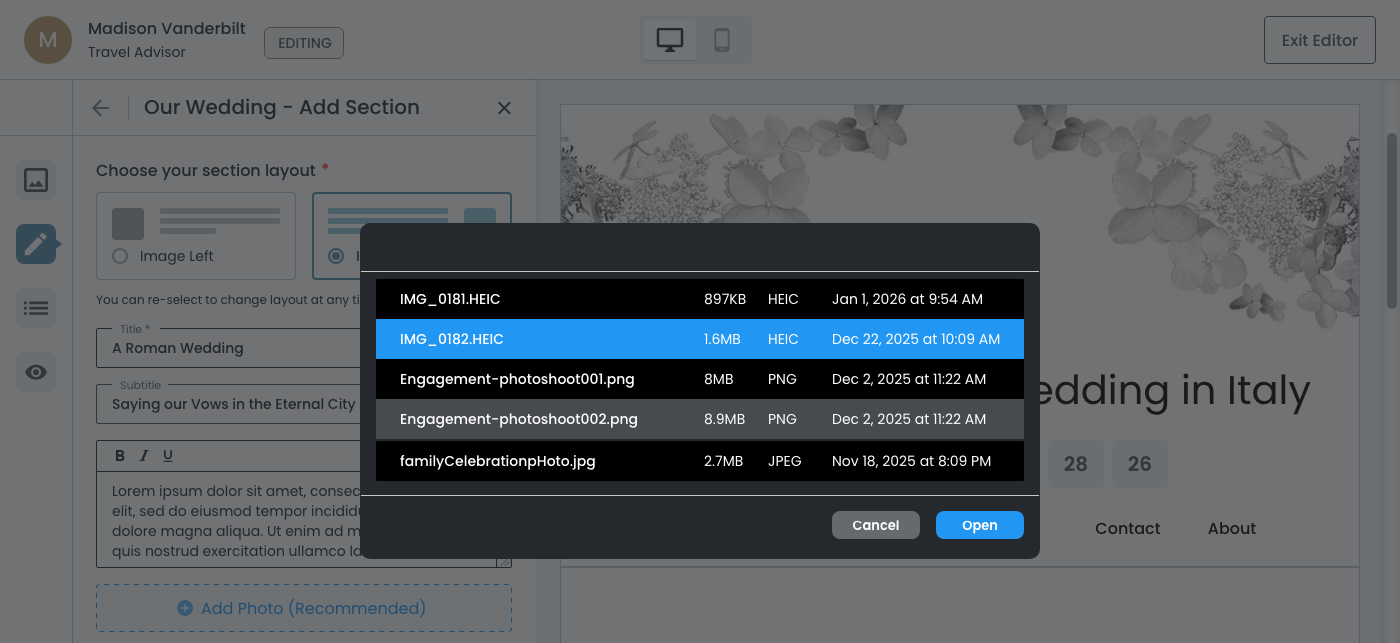Select the Image Left layout radio
This screenshot has width=1400, height=643.
[121, 256]
